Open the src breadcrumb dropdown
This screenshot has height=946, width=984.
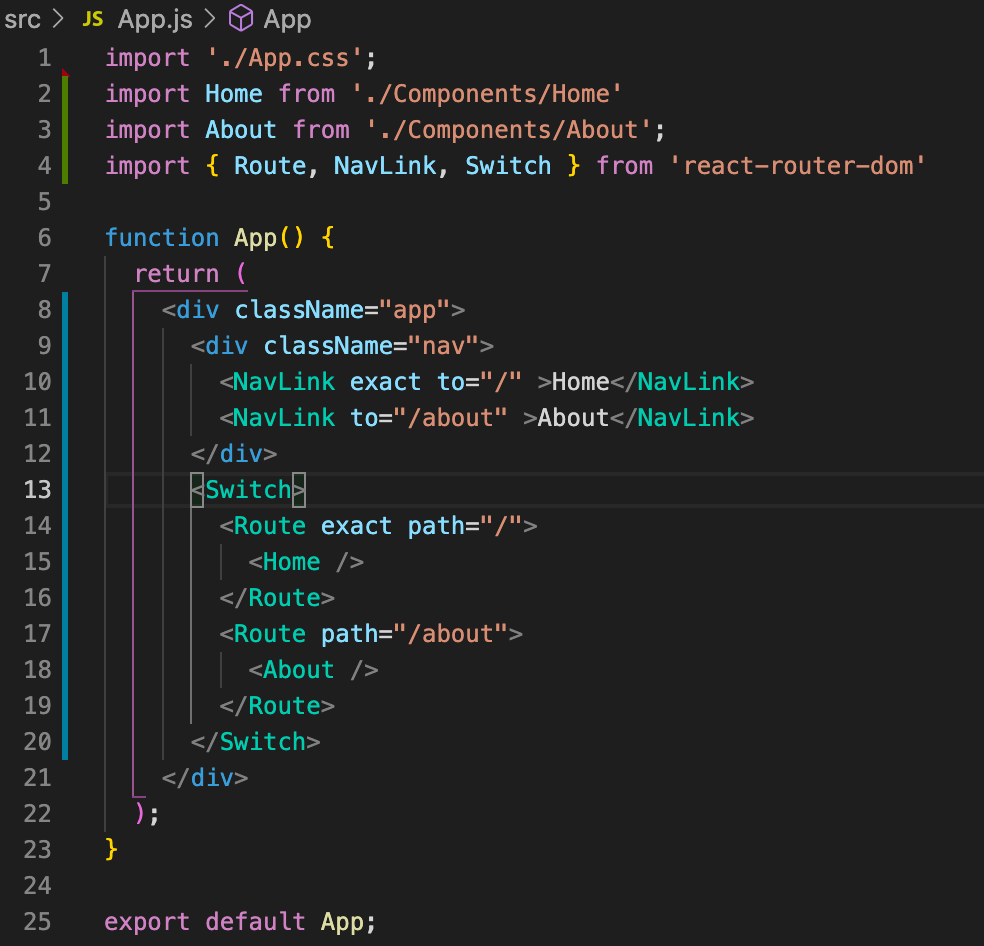(22, 18)
